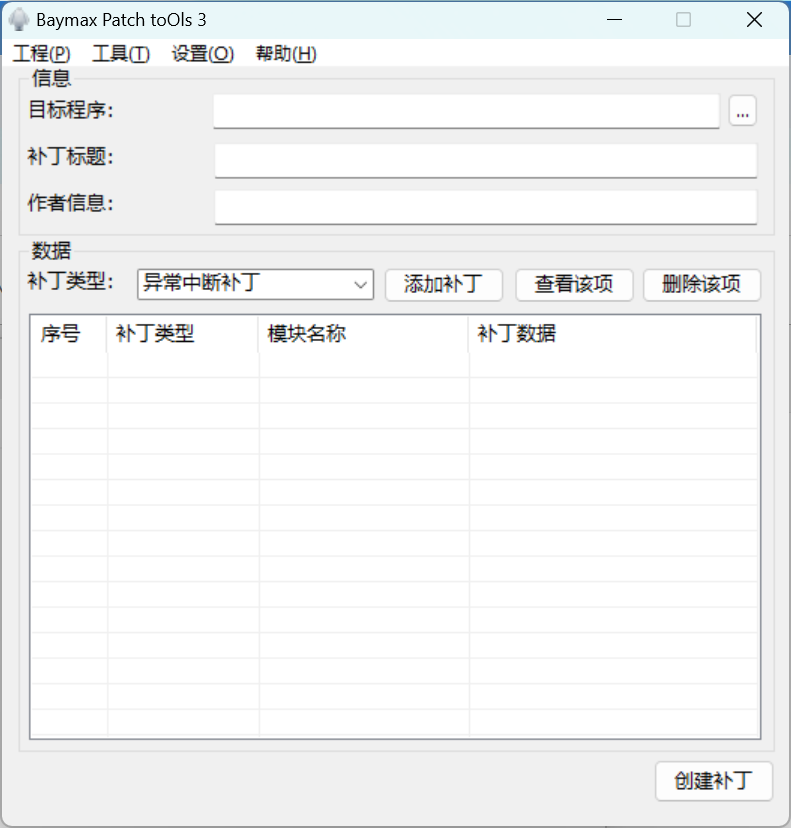
Task: Click the 添加补丁 button
Action: pyautogui.click(x=443, y=285)
